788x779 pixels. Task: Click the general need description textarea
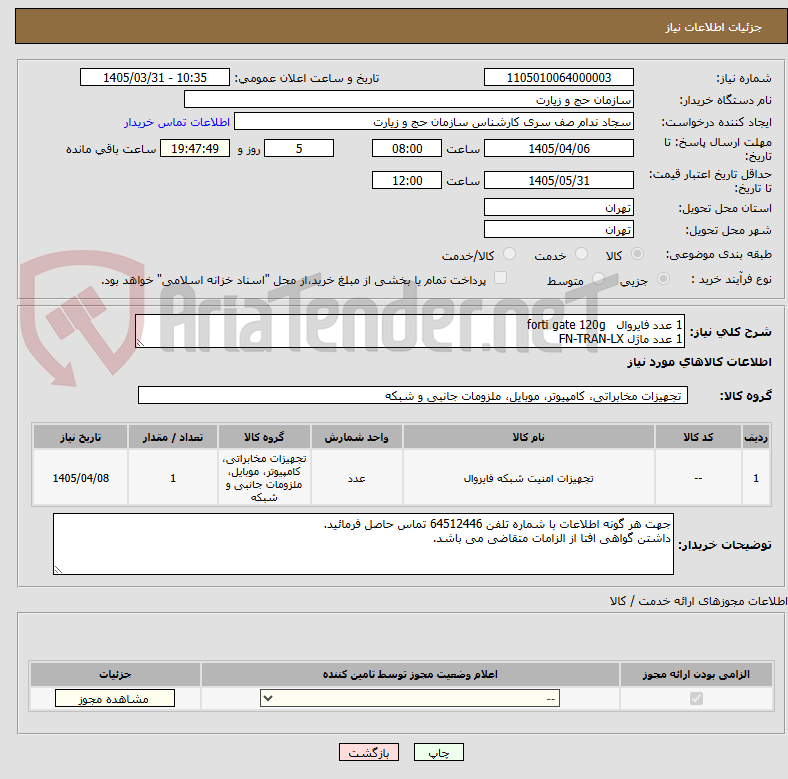click(x=410, y=331)
